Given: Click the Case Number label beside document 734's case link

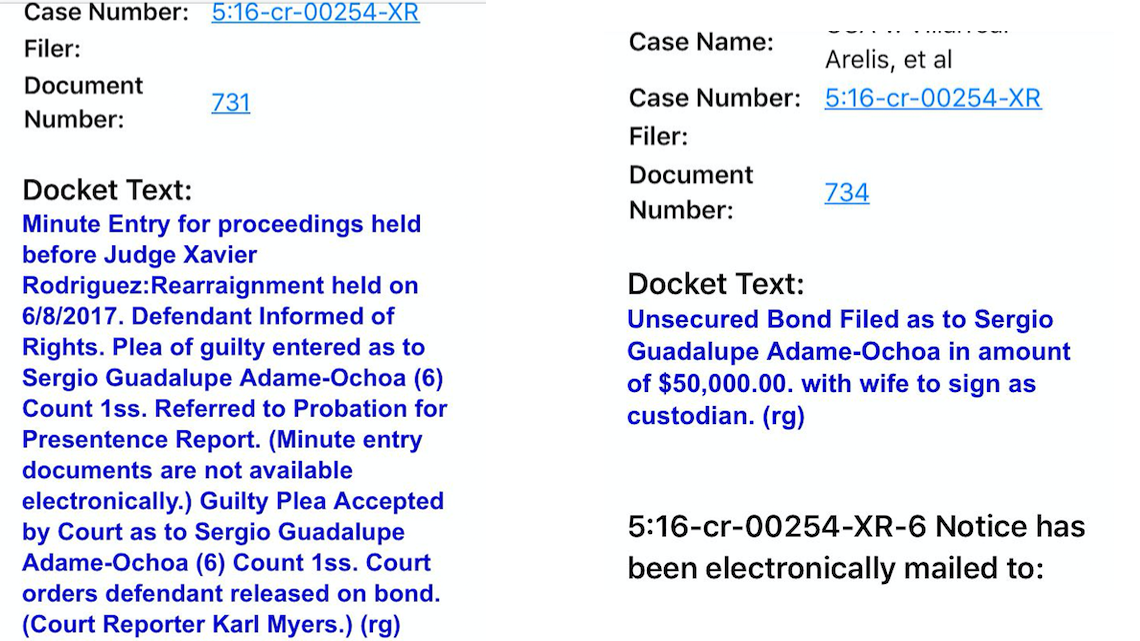Looking at the screenshot, I should [x=714, y=98].
